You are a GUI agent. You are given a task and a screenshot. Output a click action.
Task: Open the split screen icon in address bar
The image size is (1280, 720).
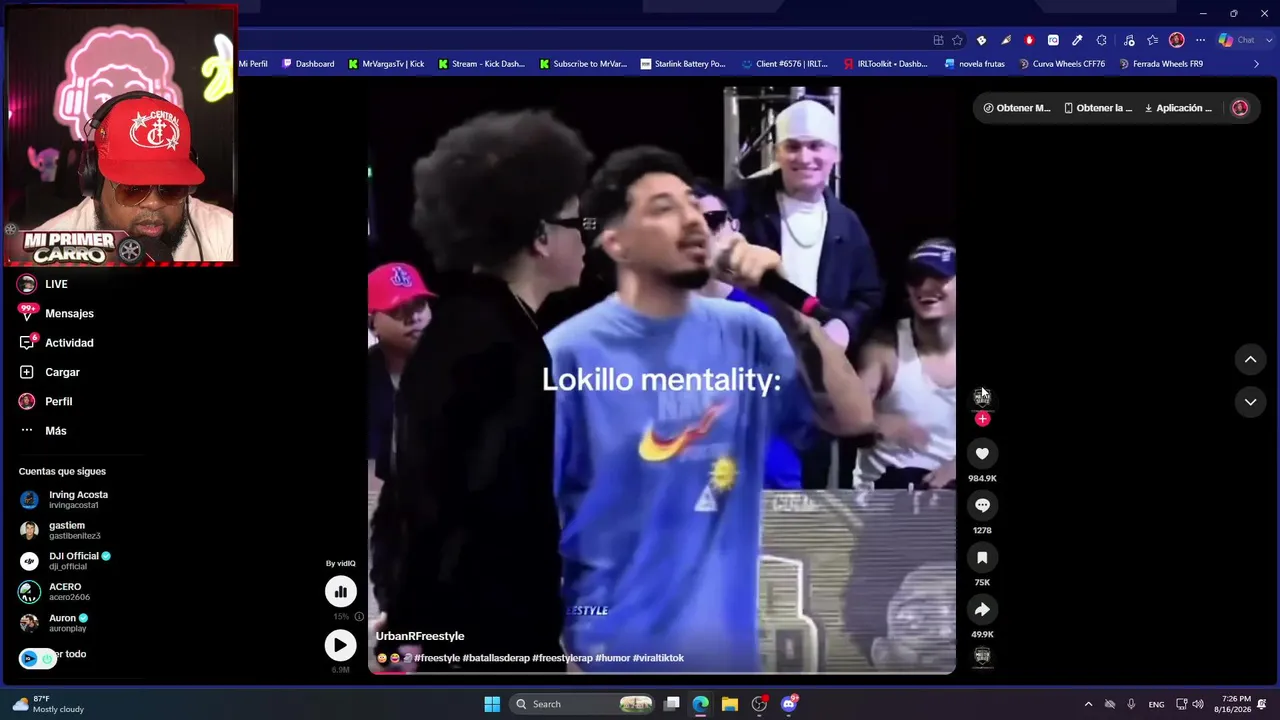tap(938, 40)
